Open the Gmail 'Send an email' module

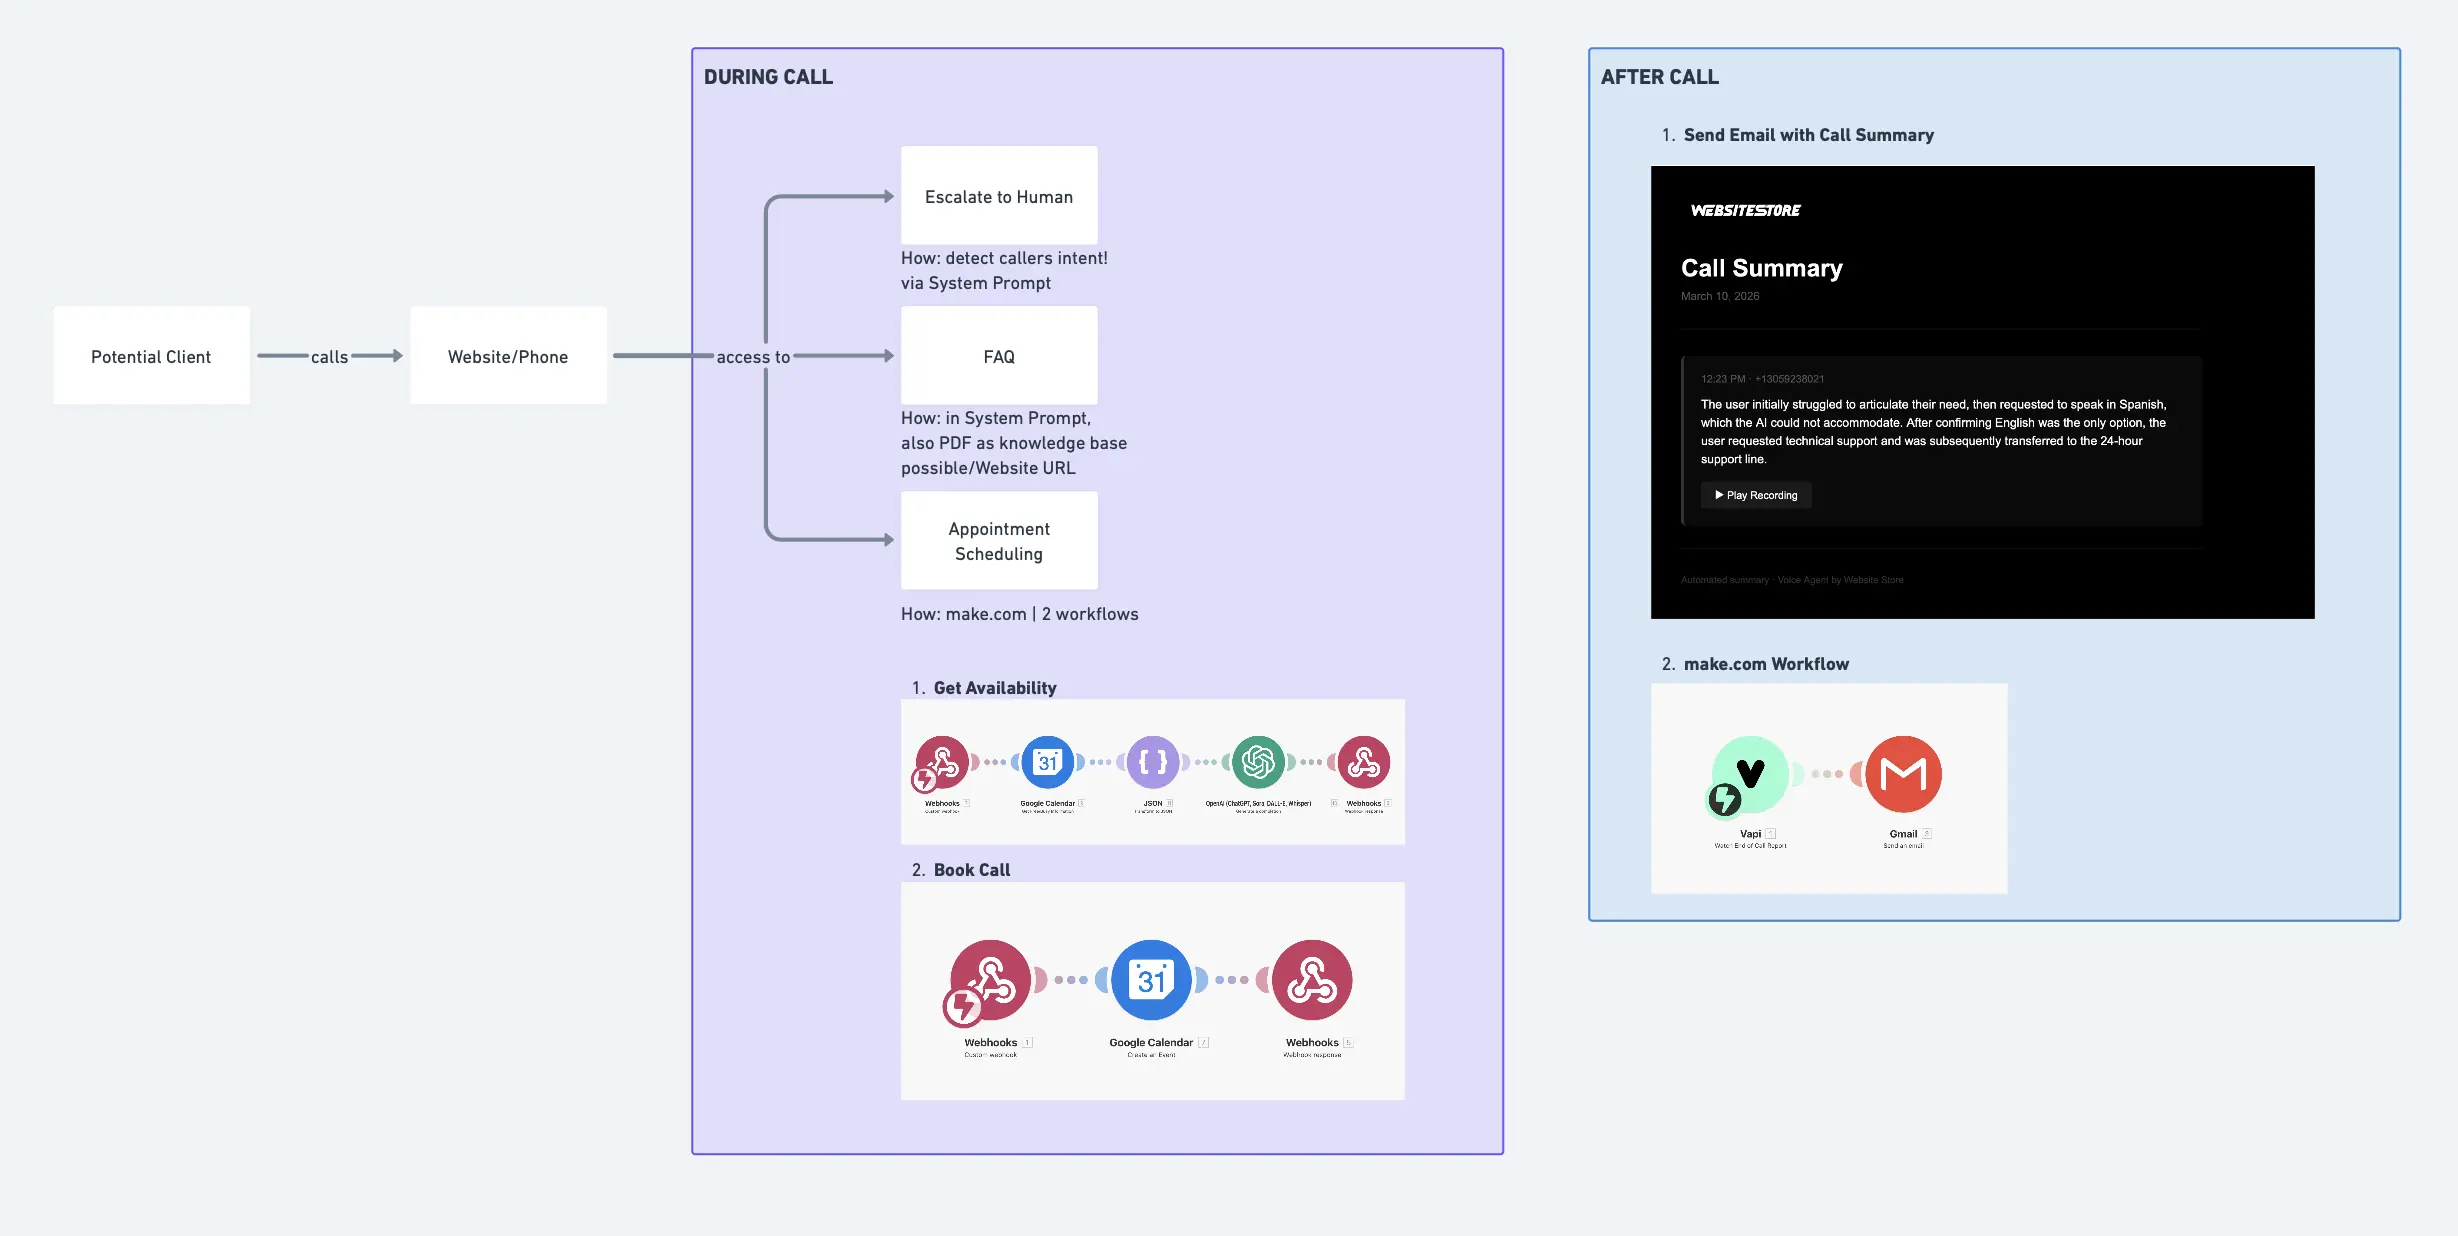point(1904,774)
